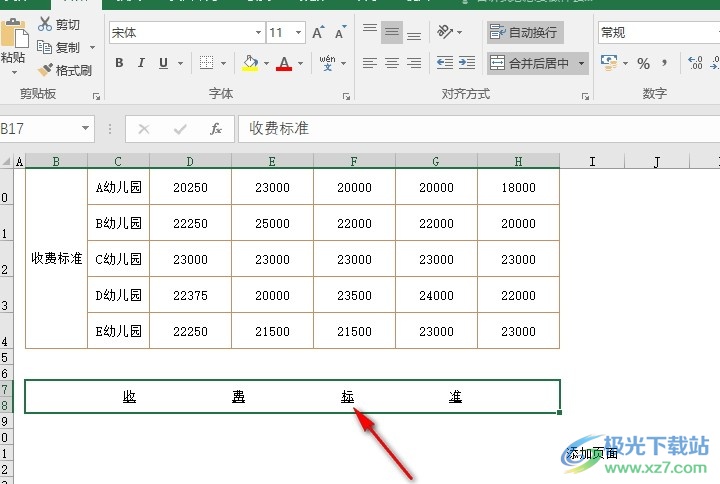The width and height of the screenshot is (720, 484).
Task: Click accounting number format icon
Action: 609,63
